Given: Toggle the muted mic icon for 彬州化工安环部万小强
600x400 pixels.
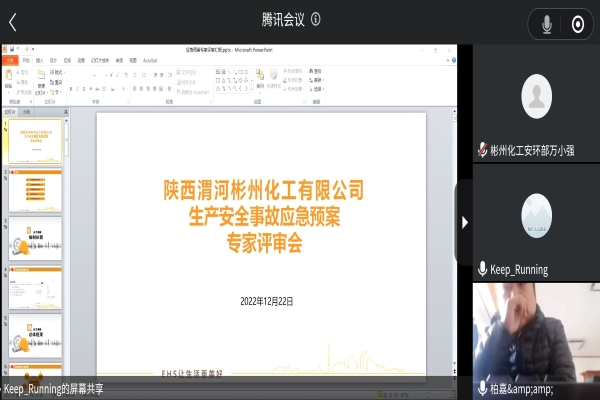Looking at the screenshot, I should click(483, 151).
